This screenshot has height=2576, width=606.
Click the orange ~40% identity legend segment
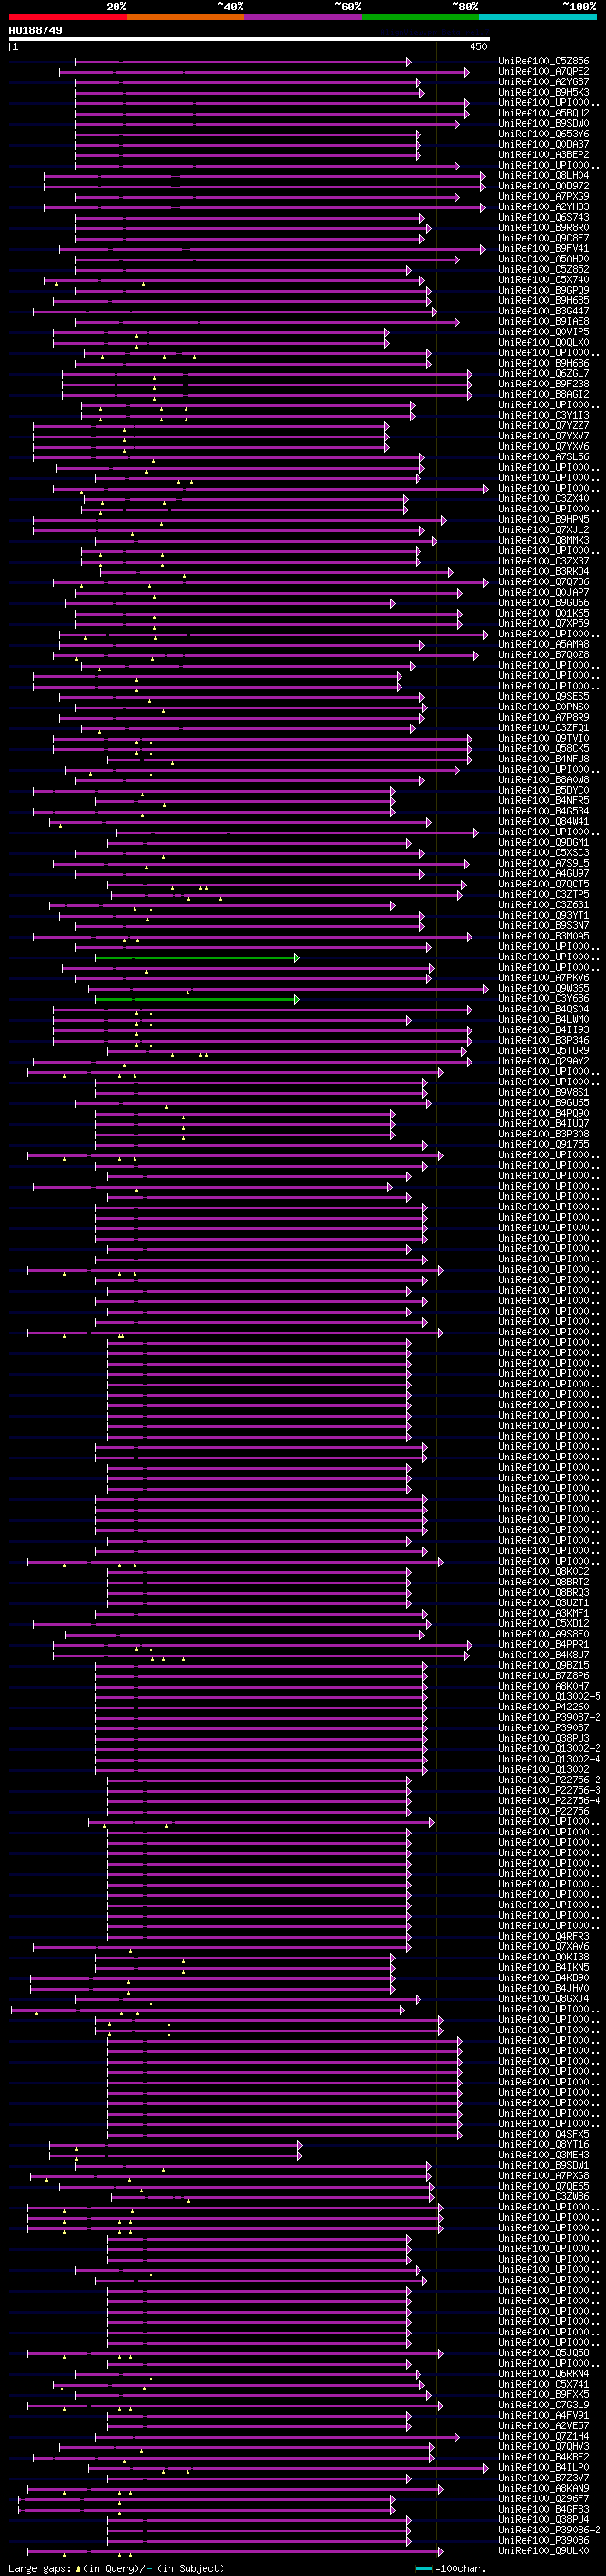point(186,17)
